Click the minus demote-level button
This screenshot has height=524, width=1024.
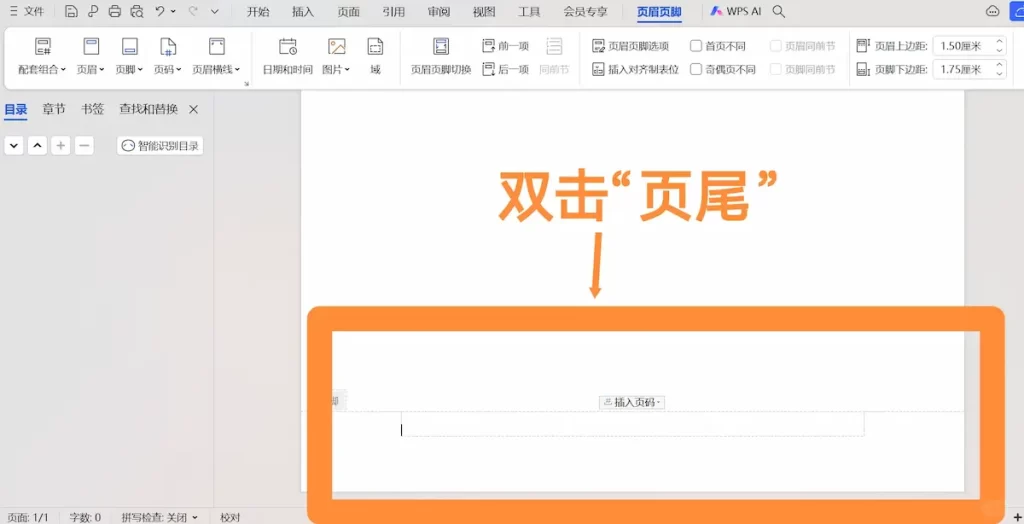click(x=84, y=145)
